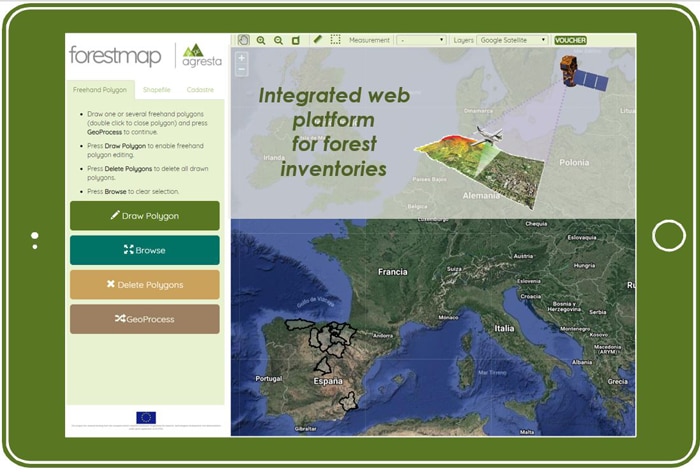Click the European Union flag logo
Screen dimensions: 700x472
click(x=146, y=418)
